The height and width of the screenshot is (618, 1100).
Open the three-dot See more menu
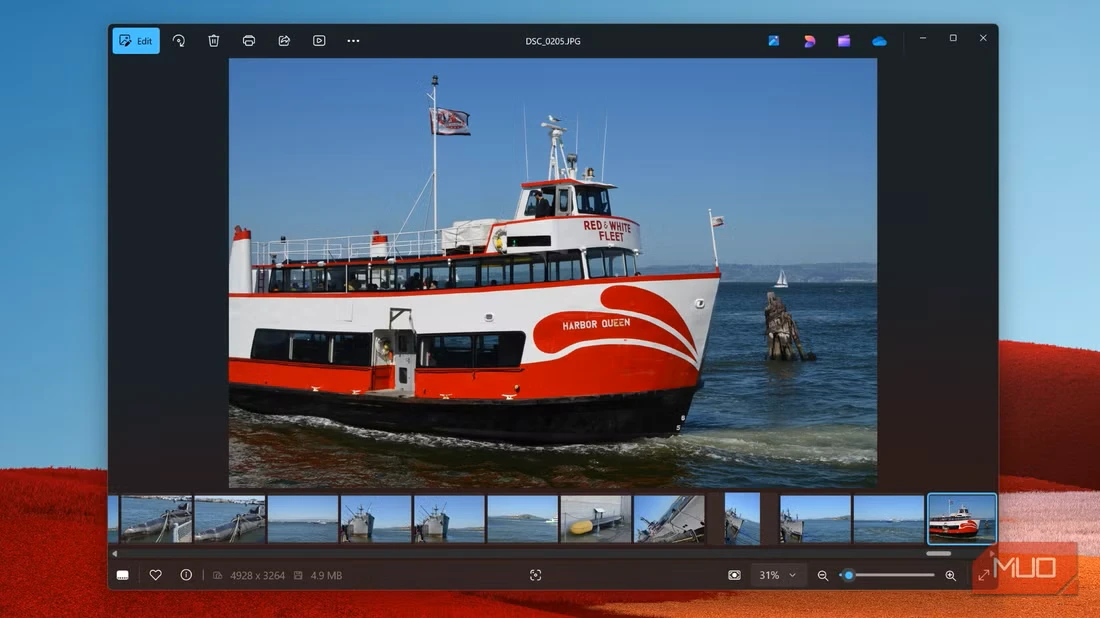click(x=353, y=41)
